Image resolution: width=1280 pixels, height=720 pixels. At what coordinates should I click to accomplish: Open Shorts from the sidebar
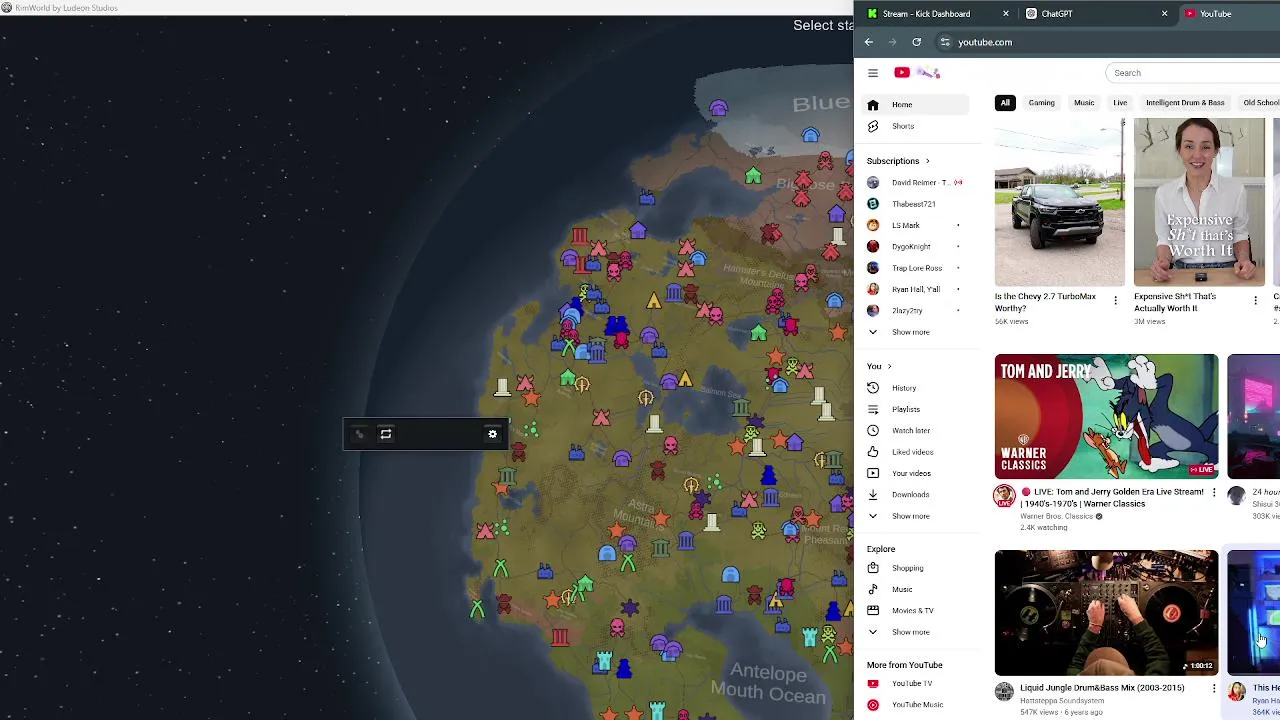[916, 126]
